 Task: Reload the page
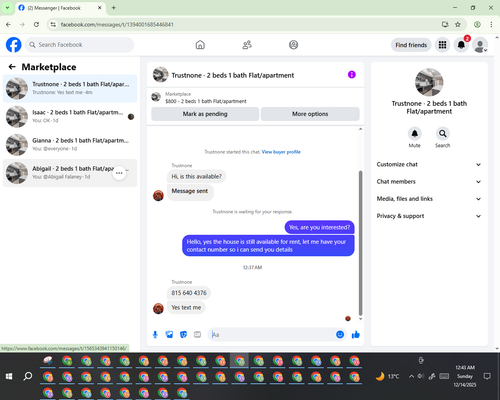[x=36, y=24]
